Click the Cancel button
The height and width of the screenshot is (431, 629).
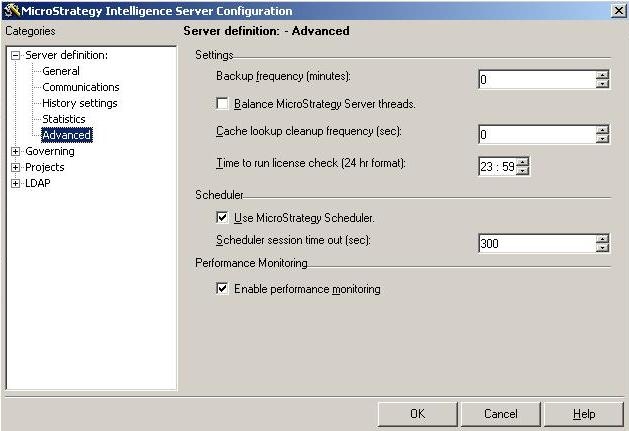pyautogui.click(x=501, y=414)
